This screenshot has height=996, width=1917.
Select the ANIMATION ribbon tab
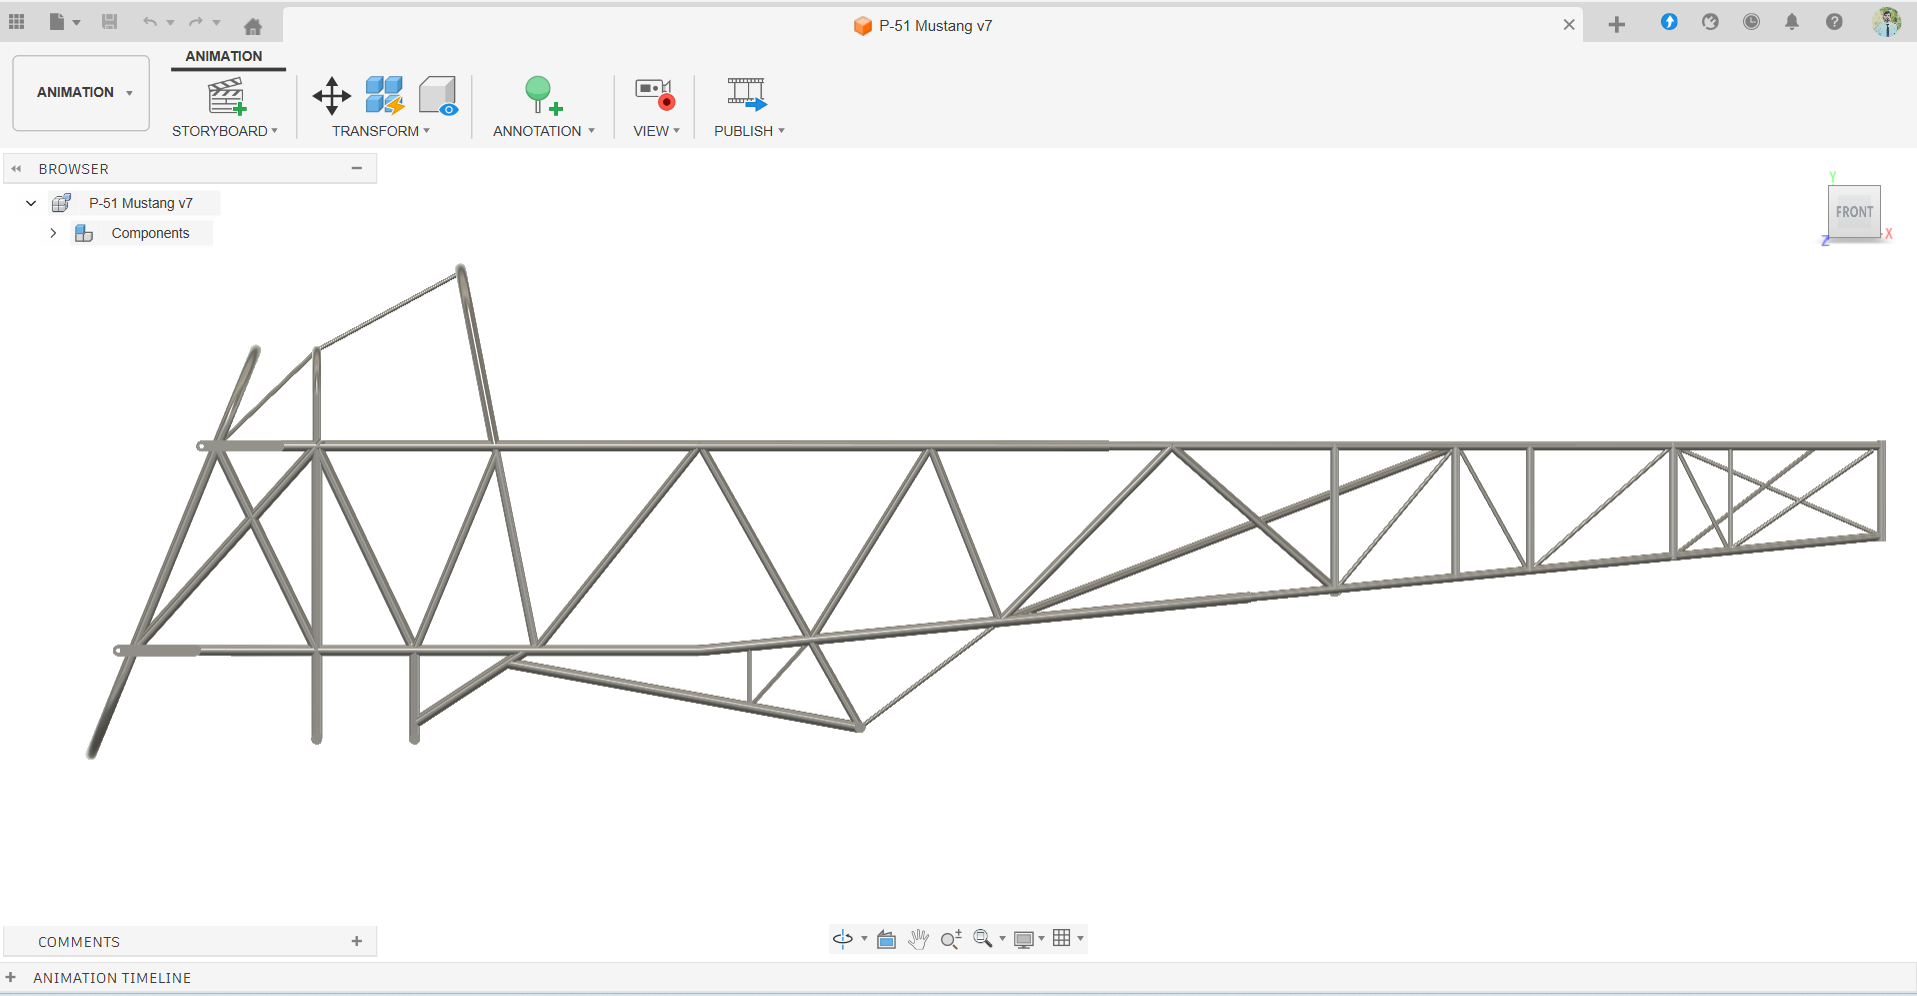point(224,56)
